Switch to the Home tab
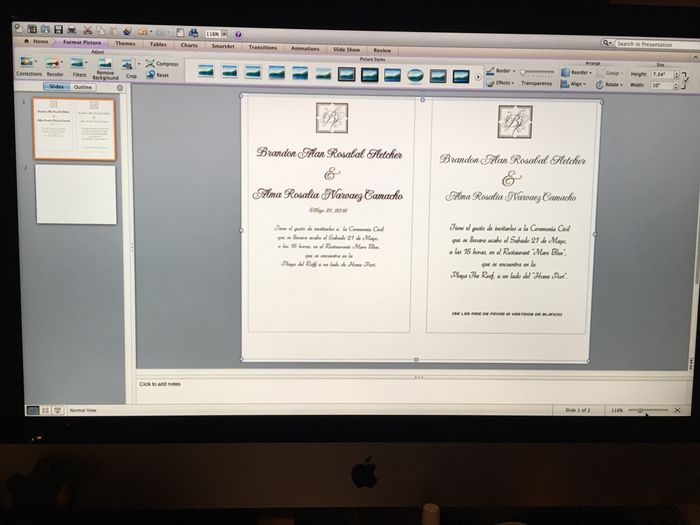700x525 pixels. pyautogui.click(x=36, y=41)
